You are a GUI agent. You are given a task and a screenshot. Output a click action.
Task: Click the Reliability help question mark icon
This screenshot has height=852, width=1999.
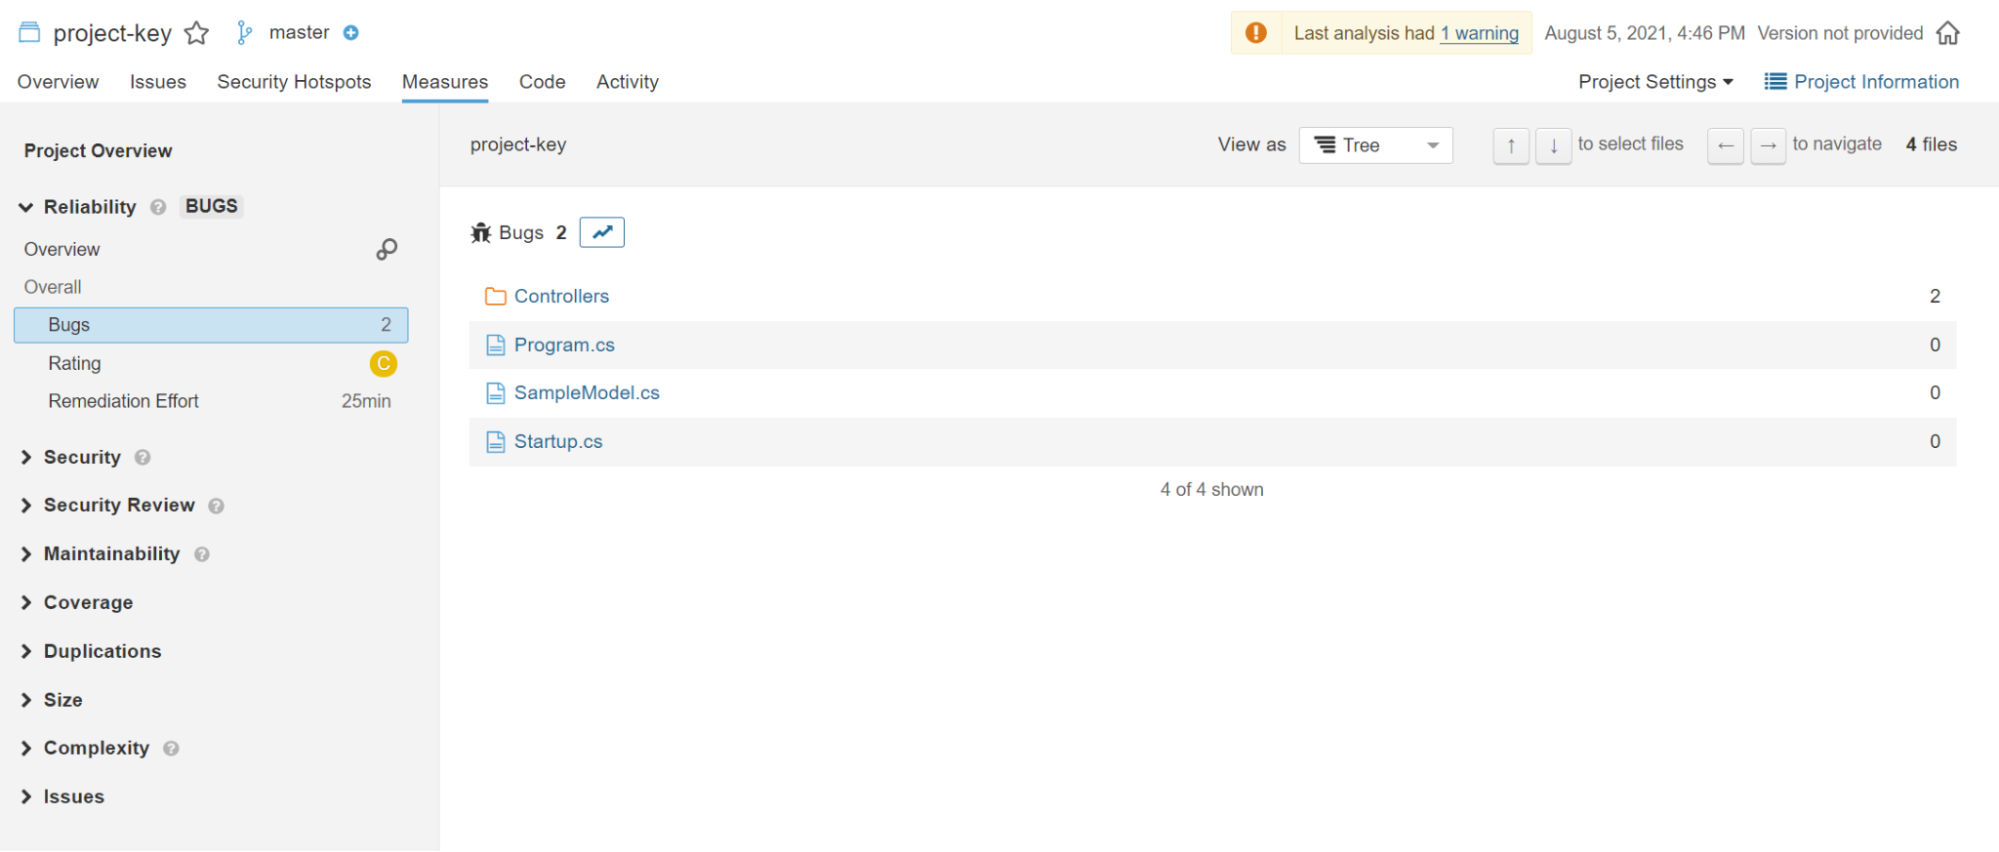[158, 207]
